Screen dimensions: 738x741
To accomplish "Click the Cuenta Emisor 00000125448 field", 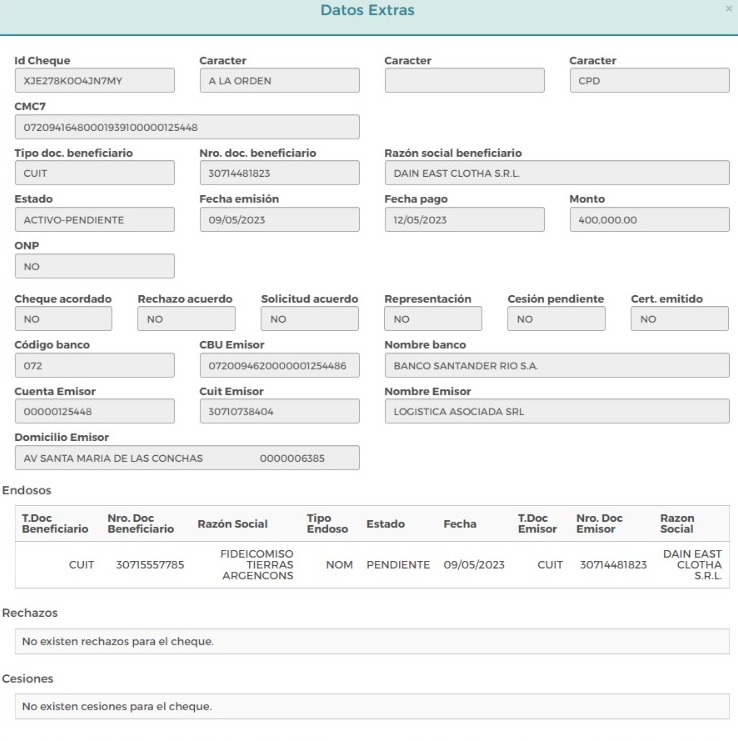I will (94, 411).
